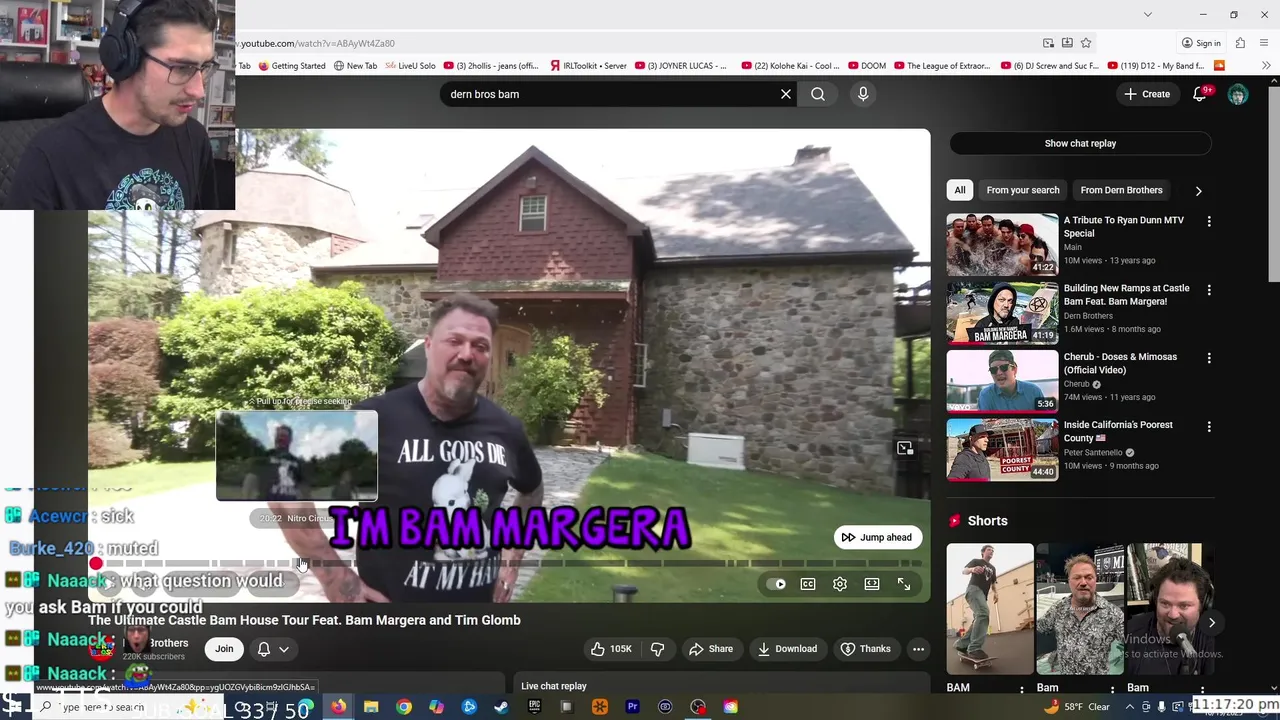The height and width of the screenshot is (720, 1280).
Task: Open Premiere Pro from the taskbar
Action: [632, 707]
